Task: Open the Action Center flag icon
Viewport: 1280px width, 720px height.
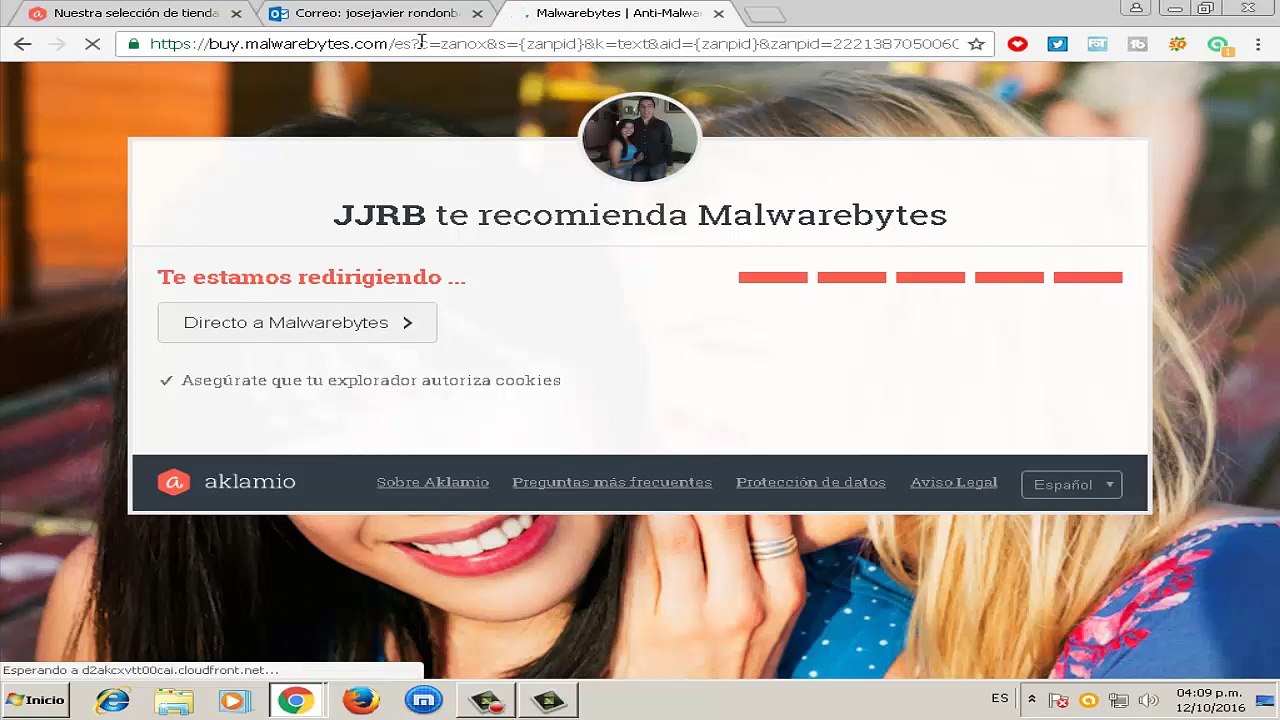Action: 1060,701
